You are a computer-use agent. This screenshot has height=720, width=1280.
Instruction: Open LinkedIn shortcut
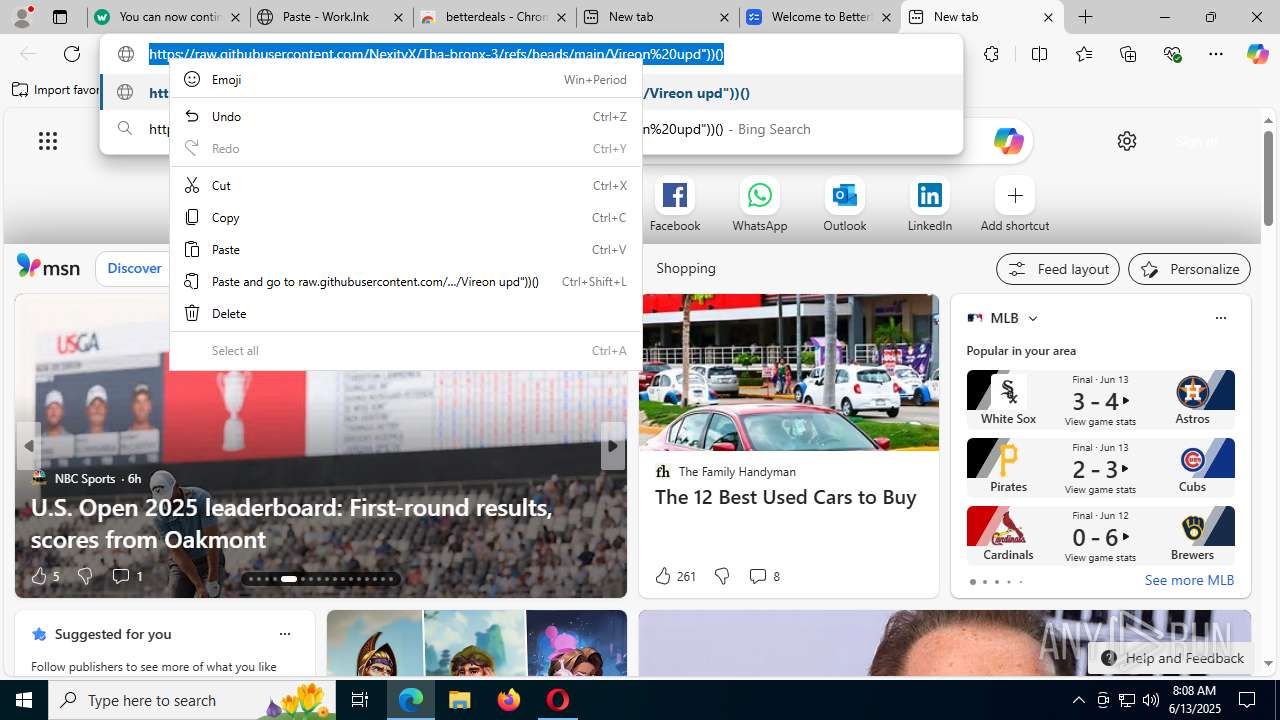tap(930, 205)
